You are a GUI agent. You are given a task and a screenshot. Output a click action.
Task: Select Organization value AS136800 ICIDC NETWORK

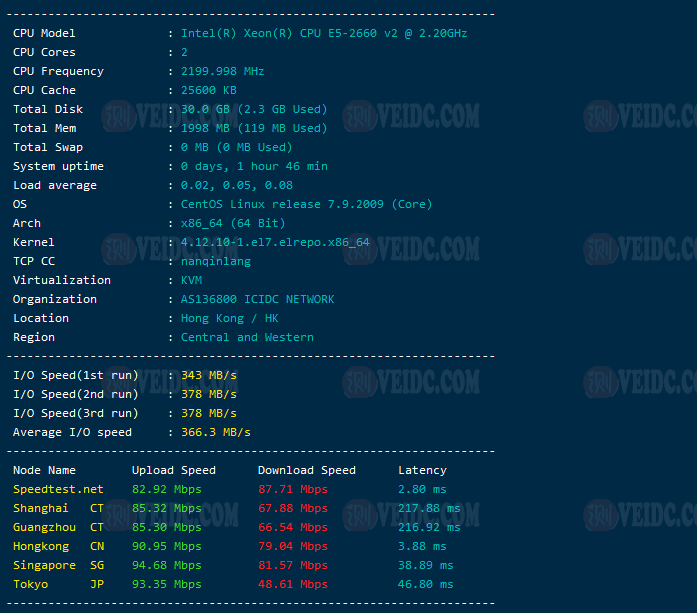[x=257, y=300]
